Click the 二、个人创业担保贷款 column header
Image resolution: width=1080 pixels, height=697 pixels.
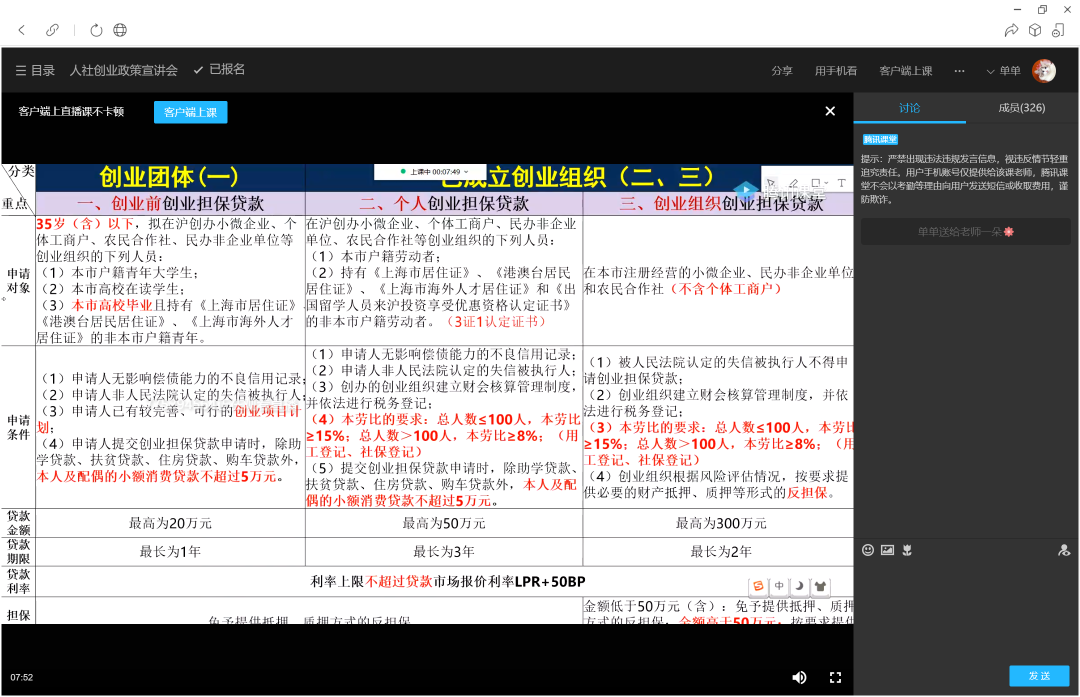click(444, 204)
